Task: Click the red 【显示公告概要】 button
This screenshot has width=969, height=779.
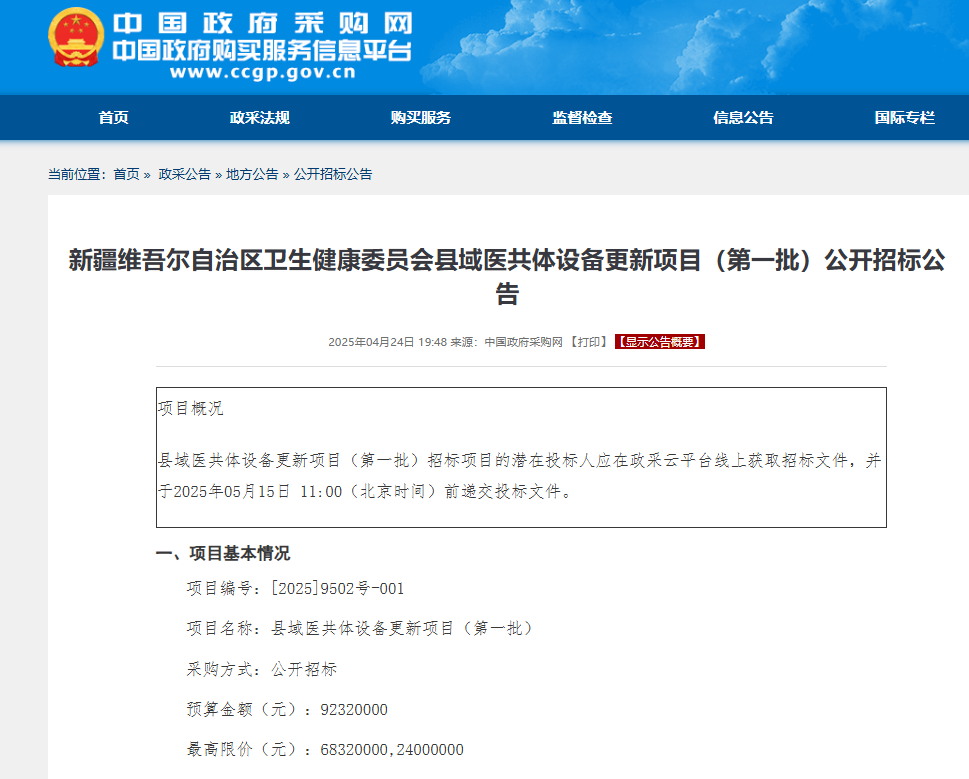Action: 660,342
